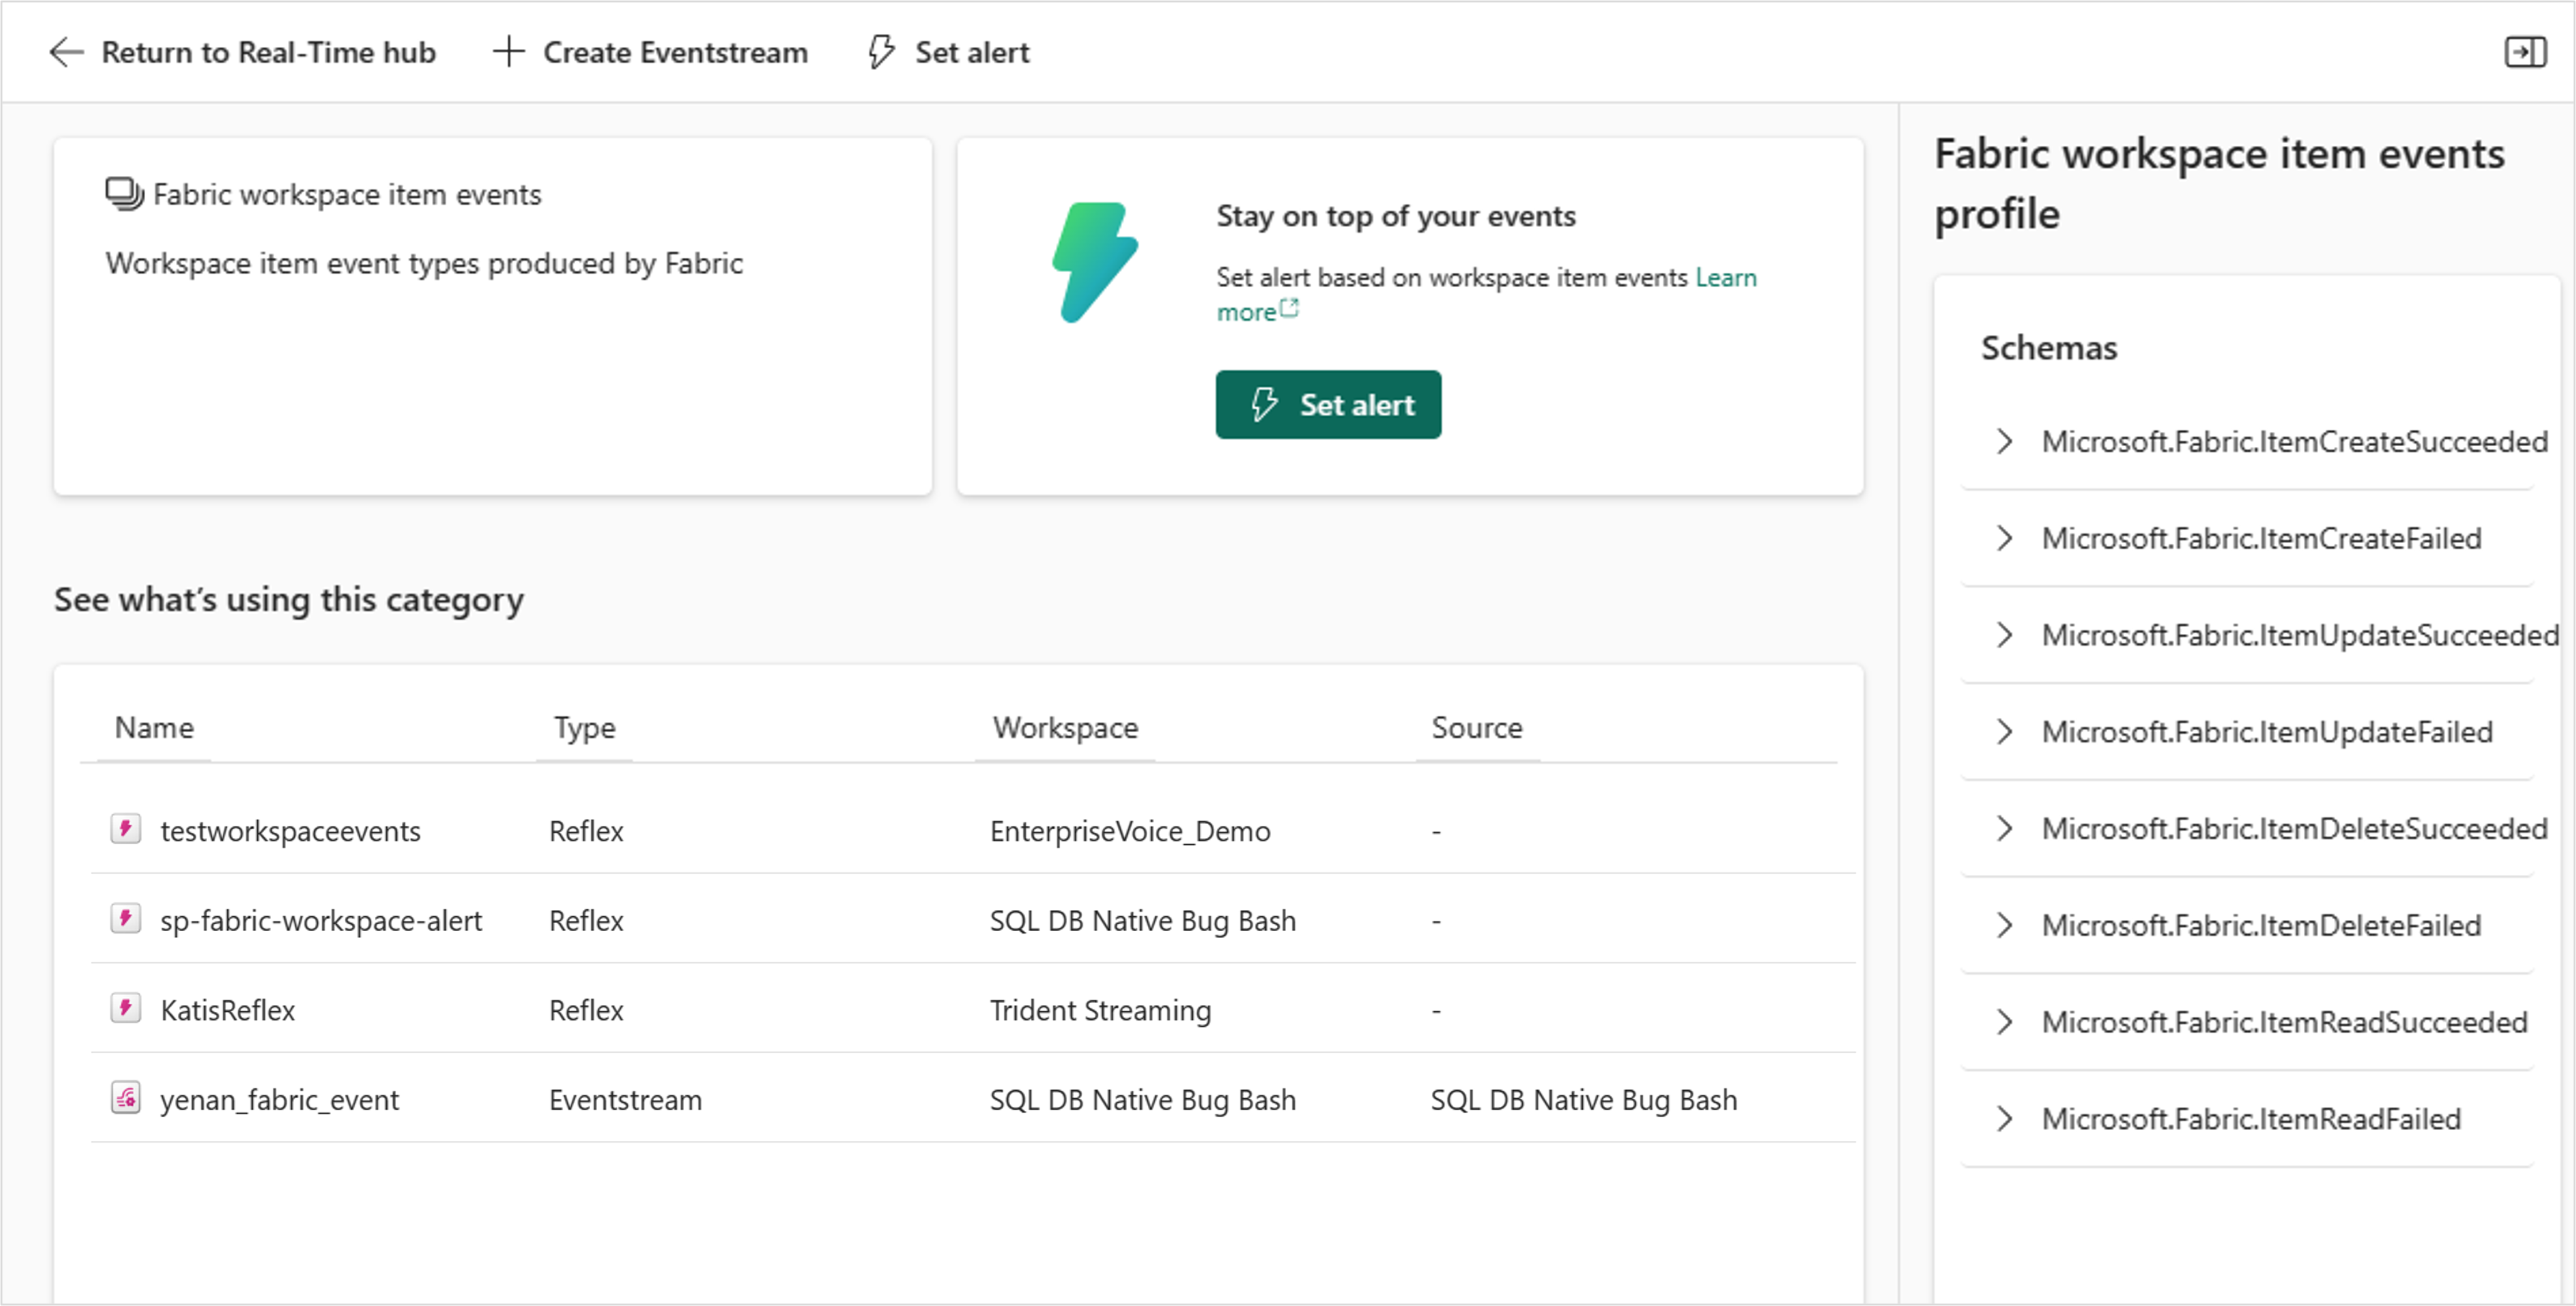Sort by Workspace column header
This screenshot has height=1306, width=2576.
(1065, 728)
